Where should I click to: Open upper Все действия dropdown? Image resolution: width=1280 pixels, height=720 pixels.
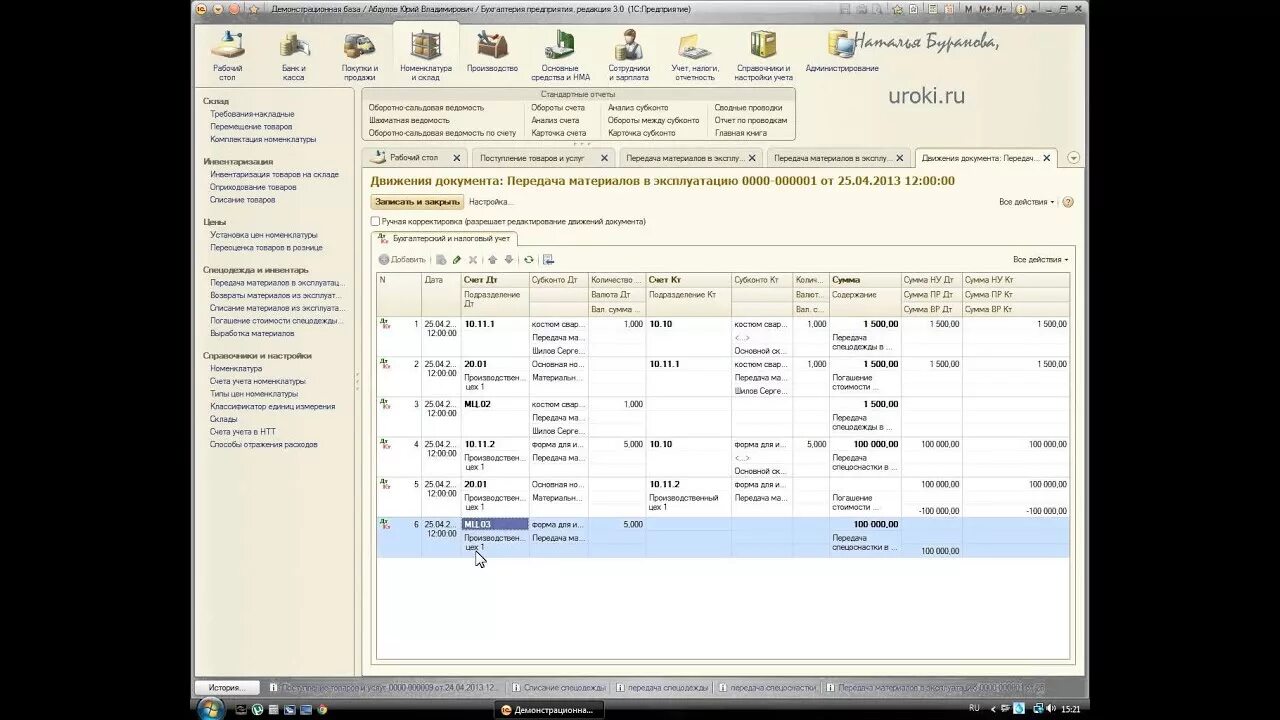pyautogui.click(x=1027, y=202)
